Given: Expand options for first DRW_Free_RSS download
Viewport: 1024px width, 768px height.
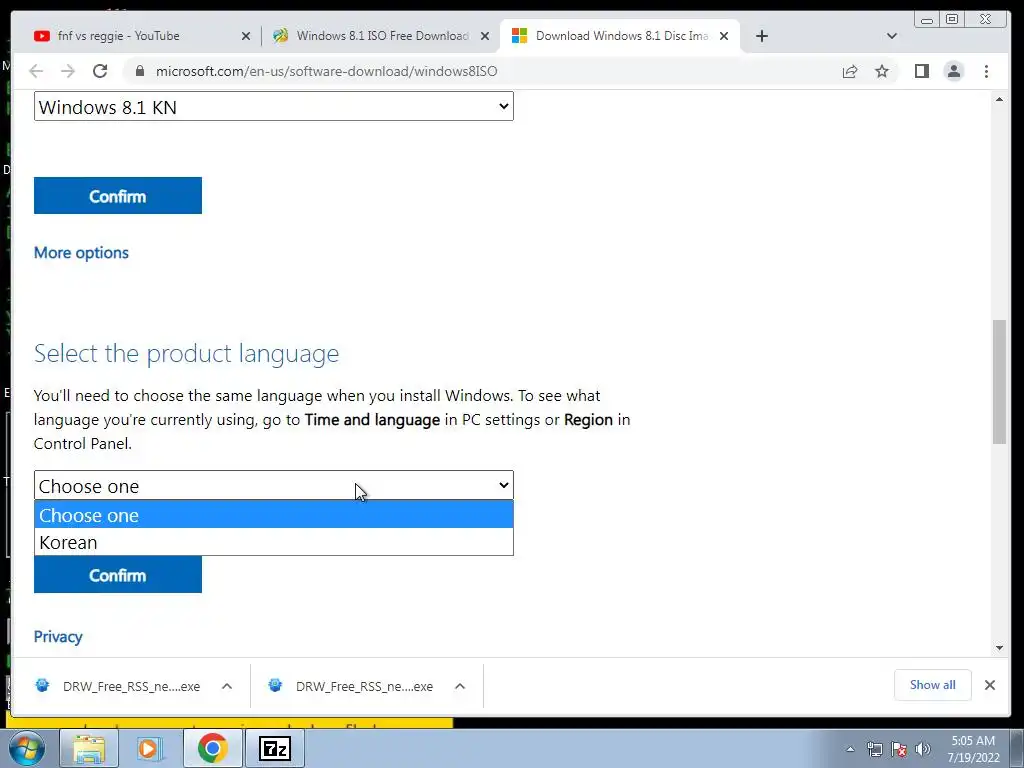Looking at the screenshot, I should click(x=227, y=686).
